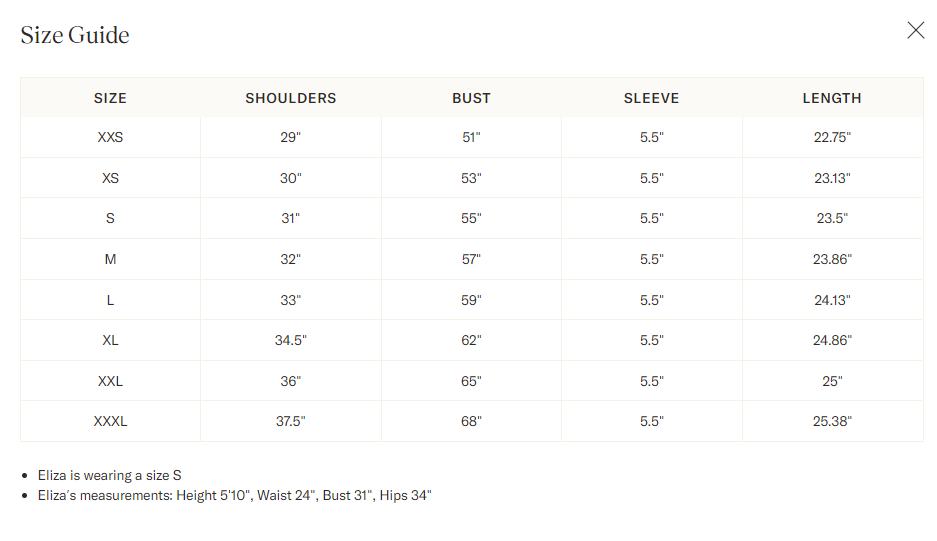Select the M size row label
The height and width of the screenshot is (541, 937).
[x=111, y=259]
